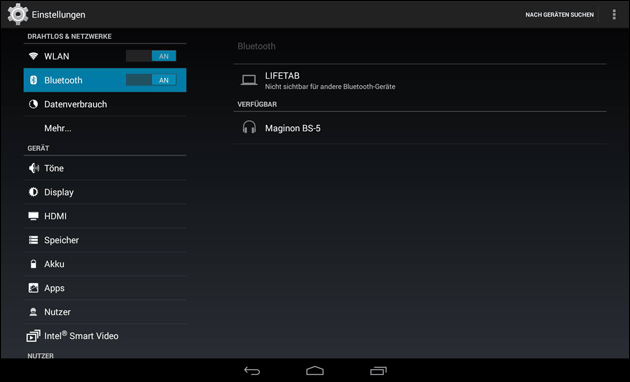Open Display settings

105,192
